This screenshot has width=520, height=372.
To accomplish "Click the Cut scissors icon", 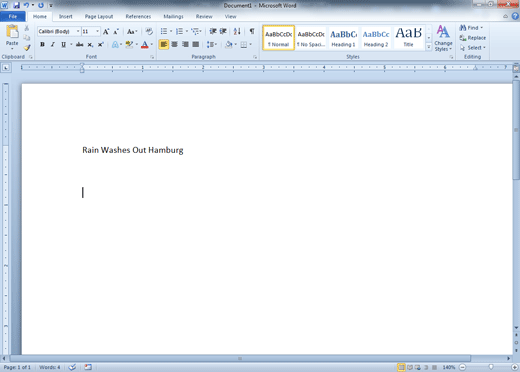I will click(x=27, y=28).
